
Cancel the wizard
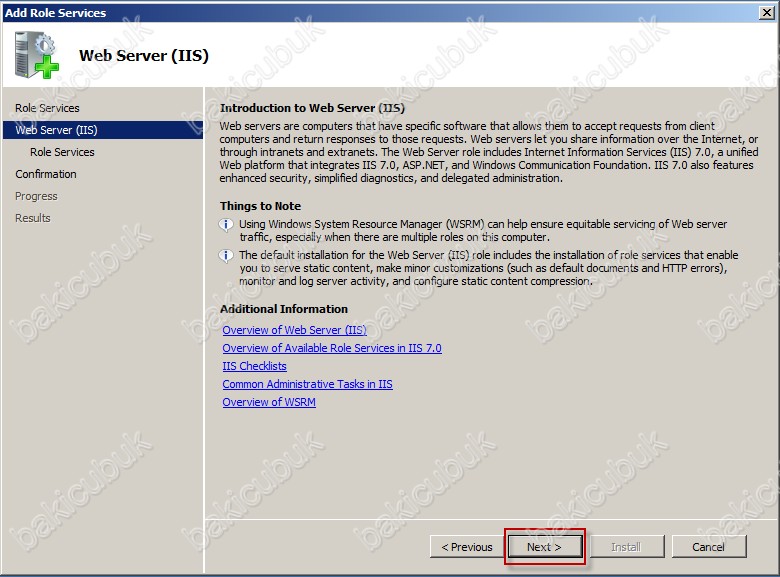tap(708, 547)
